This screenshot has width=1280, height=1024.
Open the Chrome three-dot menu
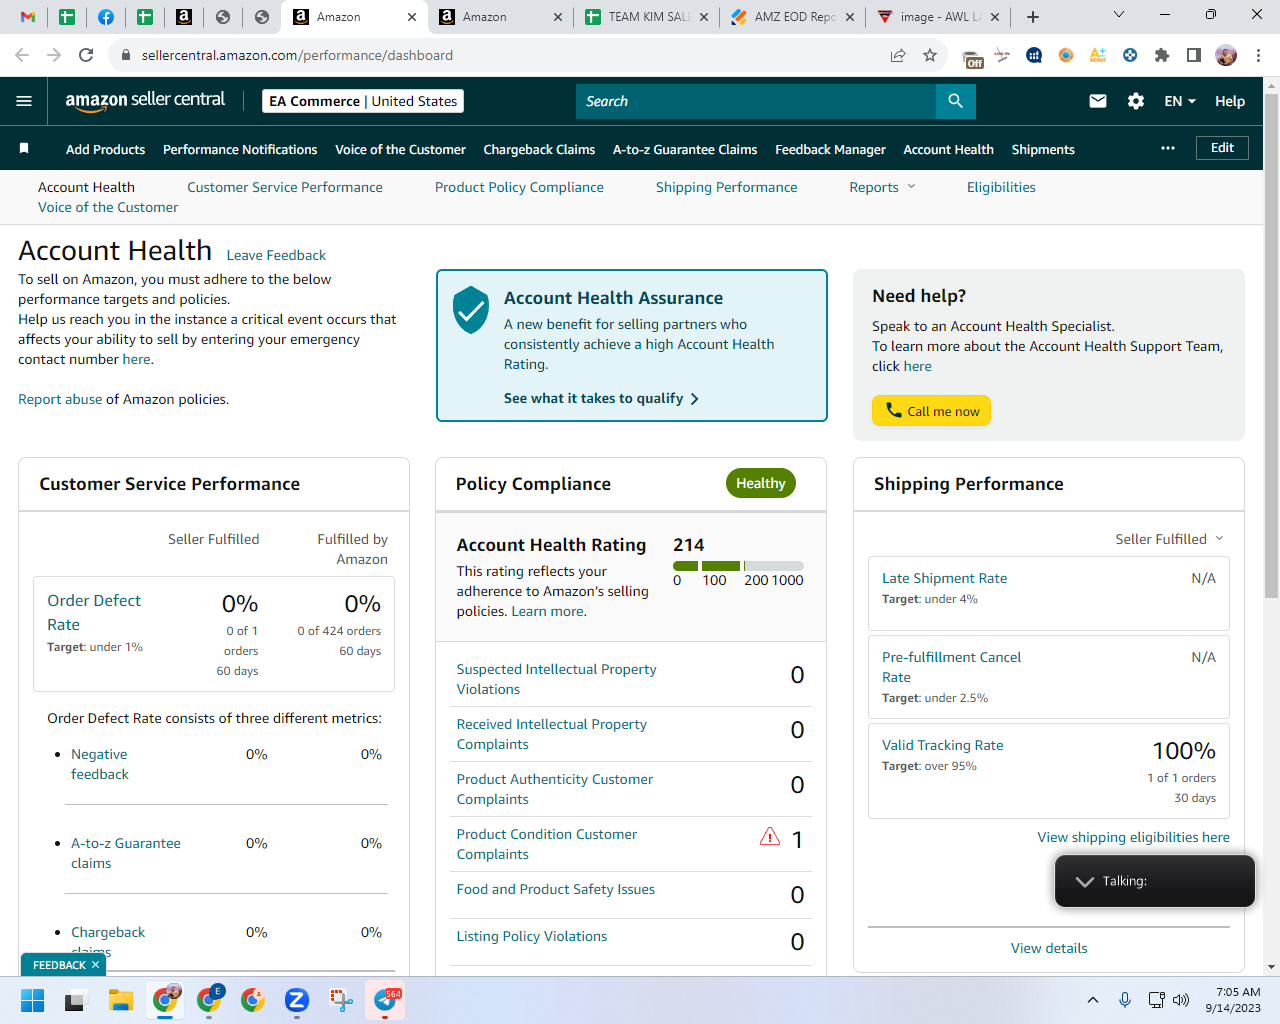click(1259, 55)
